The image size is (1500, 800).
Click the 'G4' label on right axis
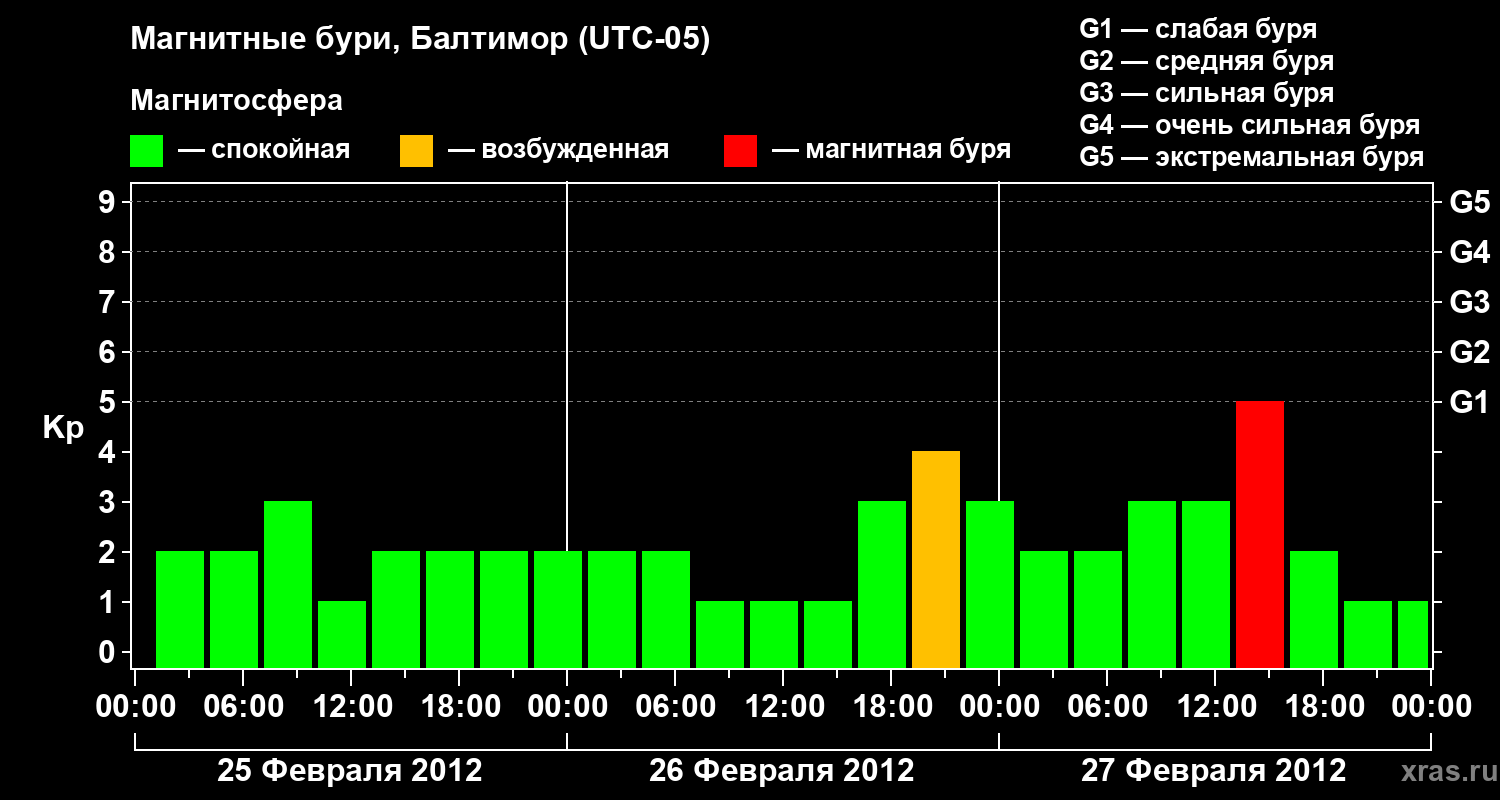[x=1470, y=252]
